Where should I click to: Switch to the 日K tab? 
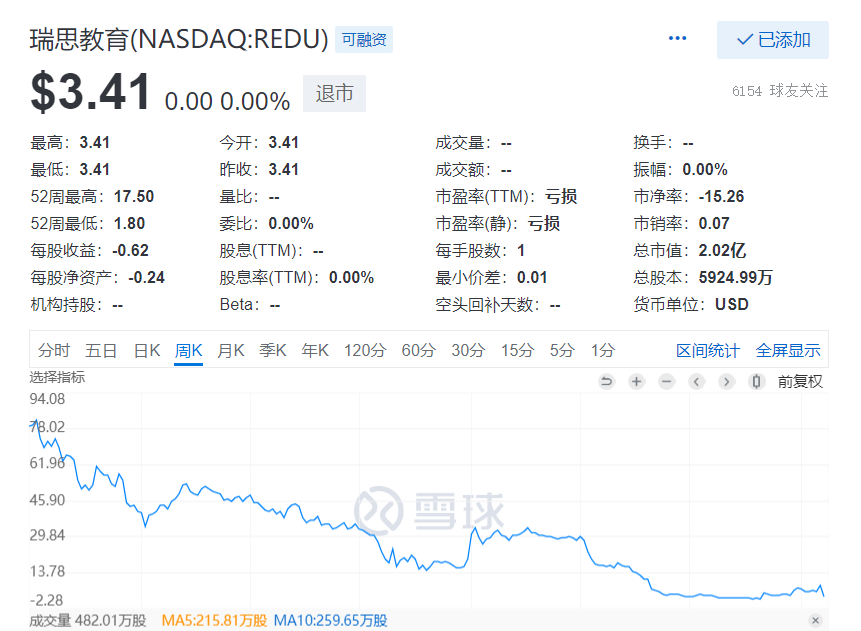click(x=147, y=350)
